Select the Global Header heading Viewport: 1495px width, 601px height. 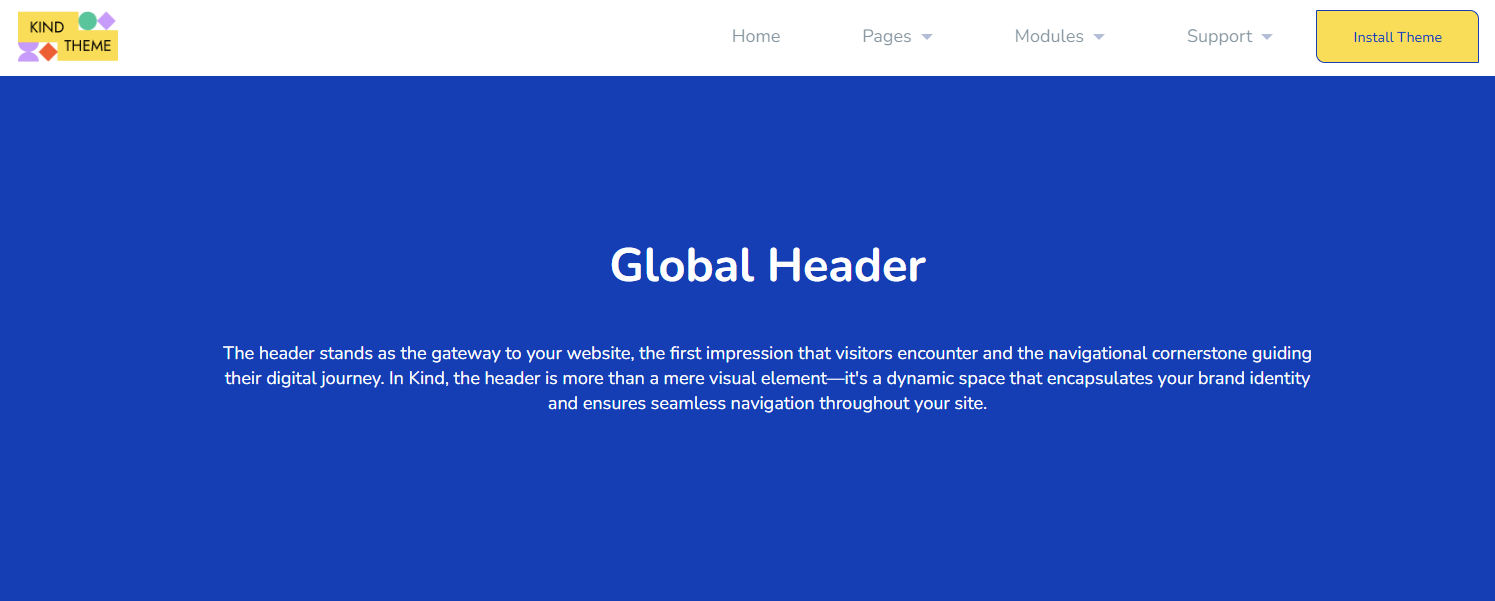click(x=768, y=266)
